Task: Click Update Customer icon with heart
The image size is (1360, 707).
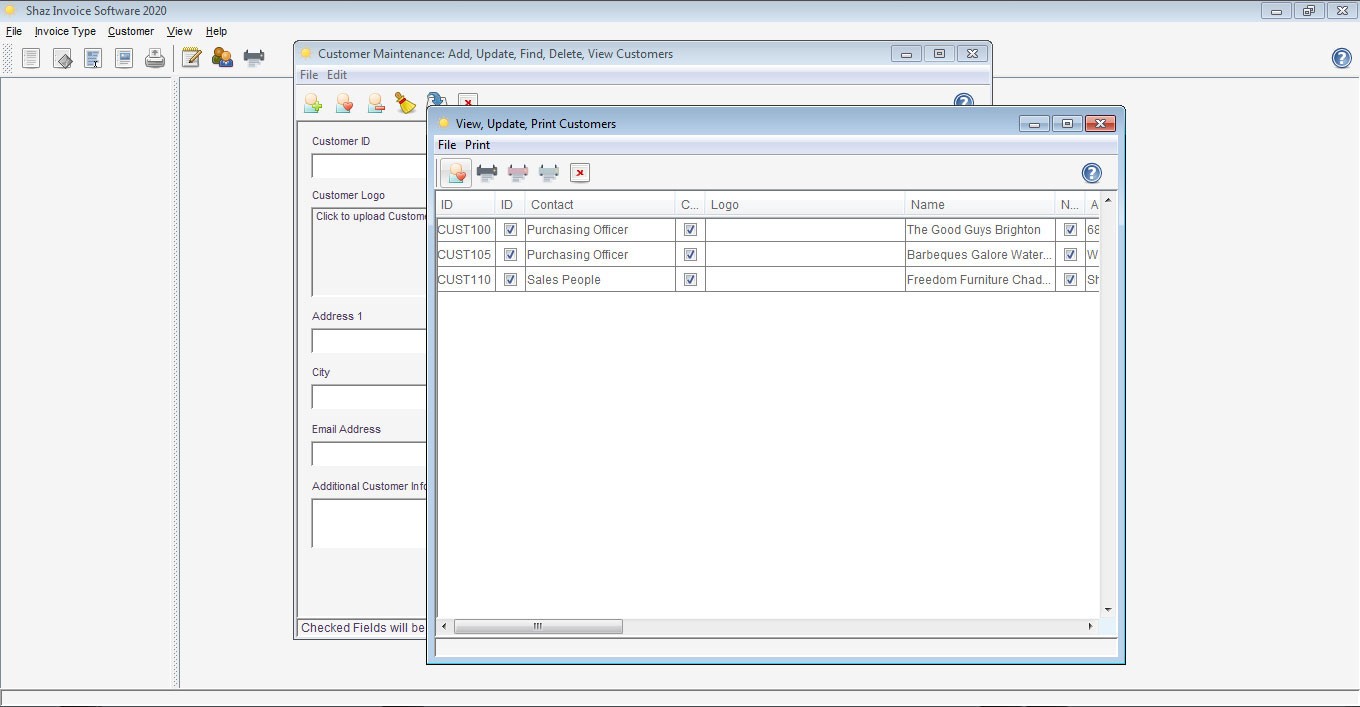Action: tap(344, 103)
